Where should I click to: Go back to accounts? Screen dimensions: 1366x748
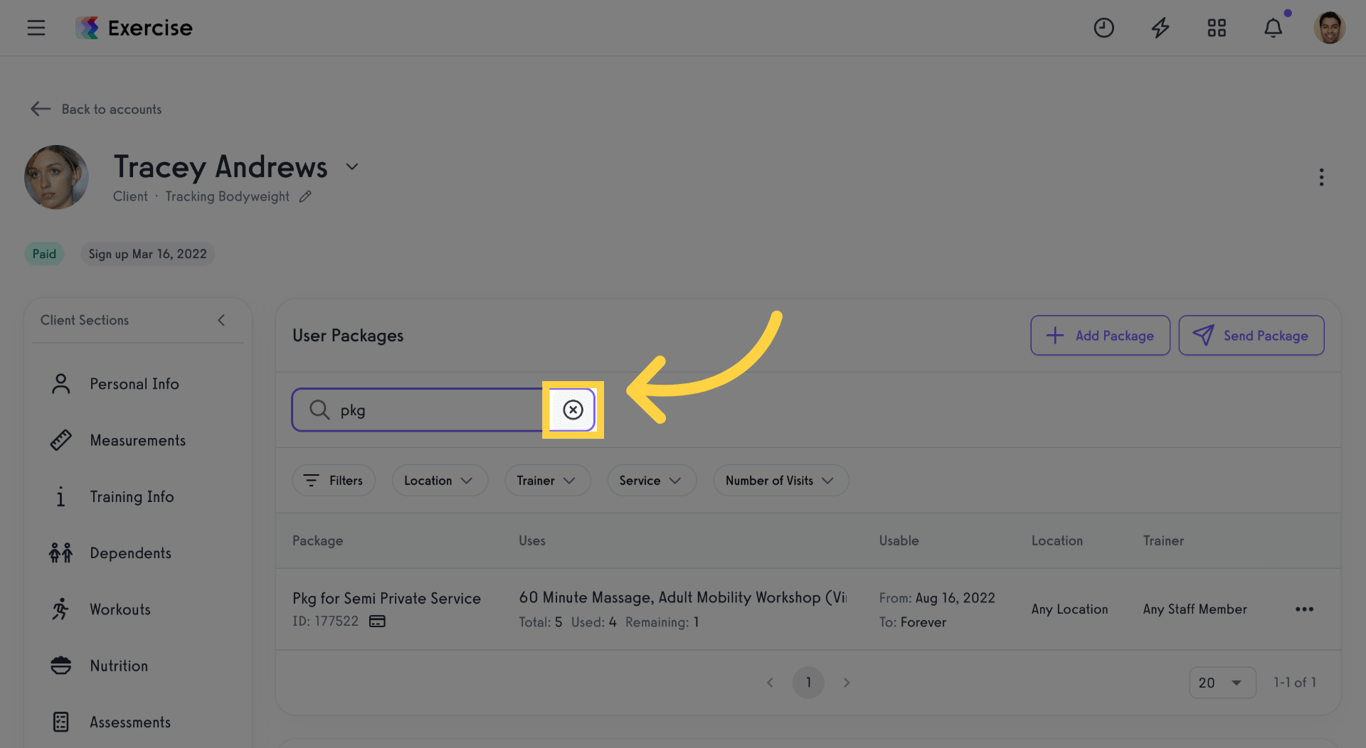(96, 109)
